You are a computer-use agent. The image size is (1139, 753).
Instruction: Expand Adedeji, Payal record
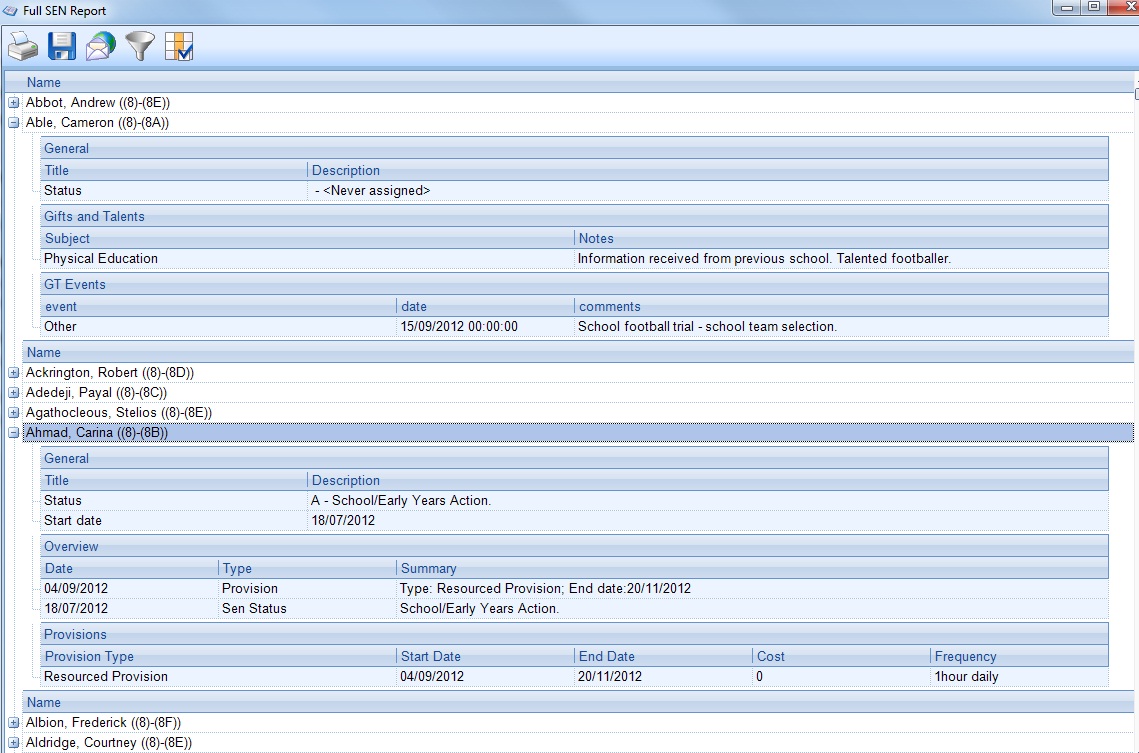(x=14, y=393)
